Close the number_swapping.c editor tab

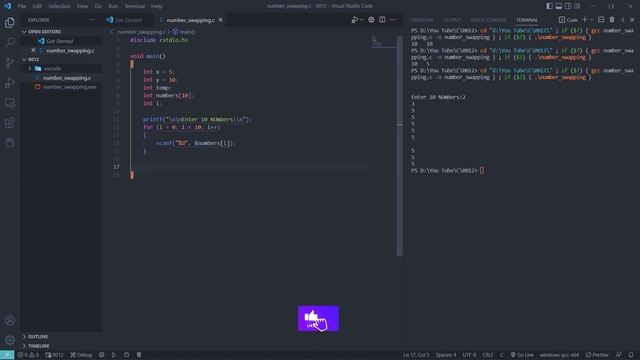coord(220,20)
